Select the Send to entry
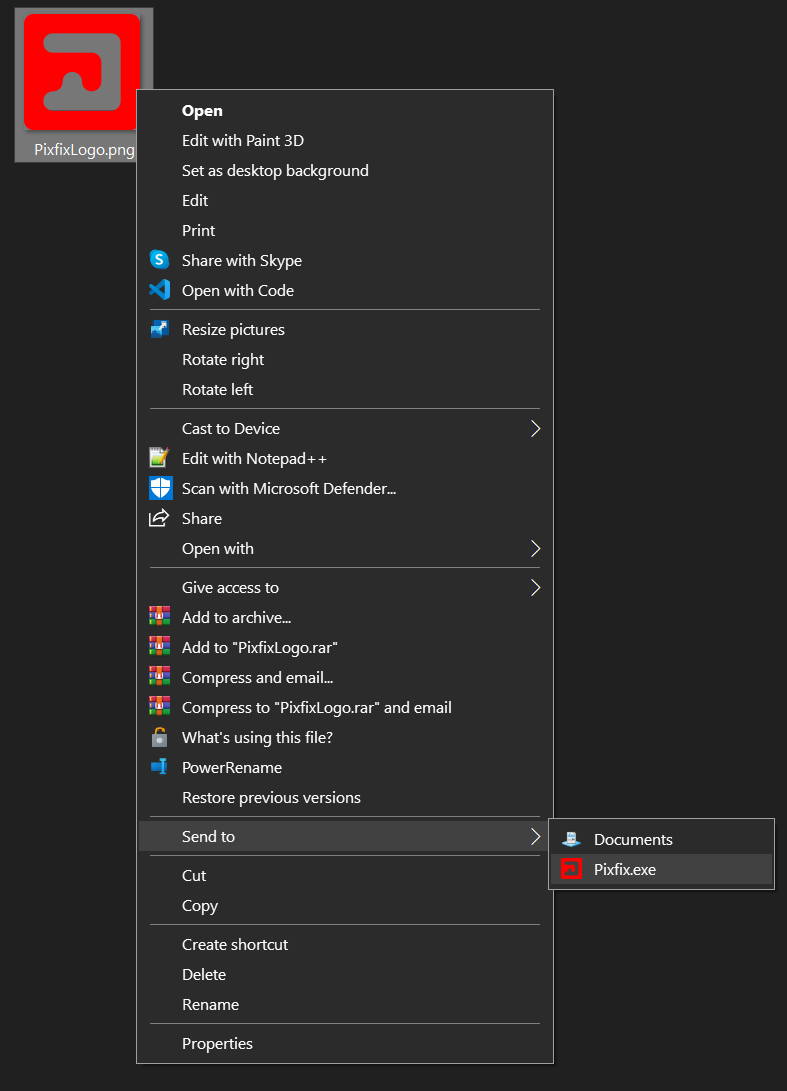 pyautogui.click(x=345, y=836)
